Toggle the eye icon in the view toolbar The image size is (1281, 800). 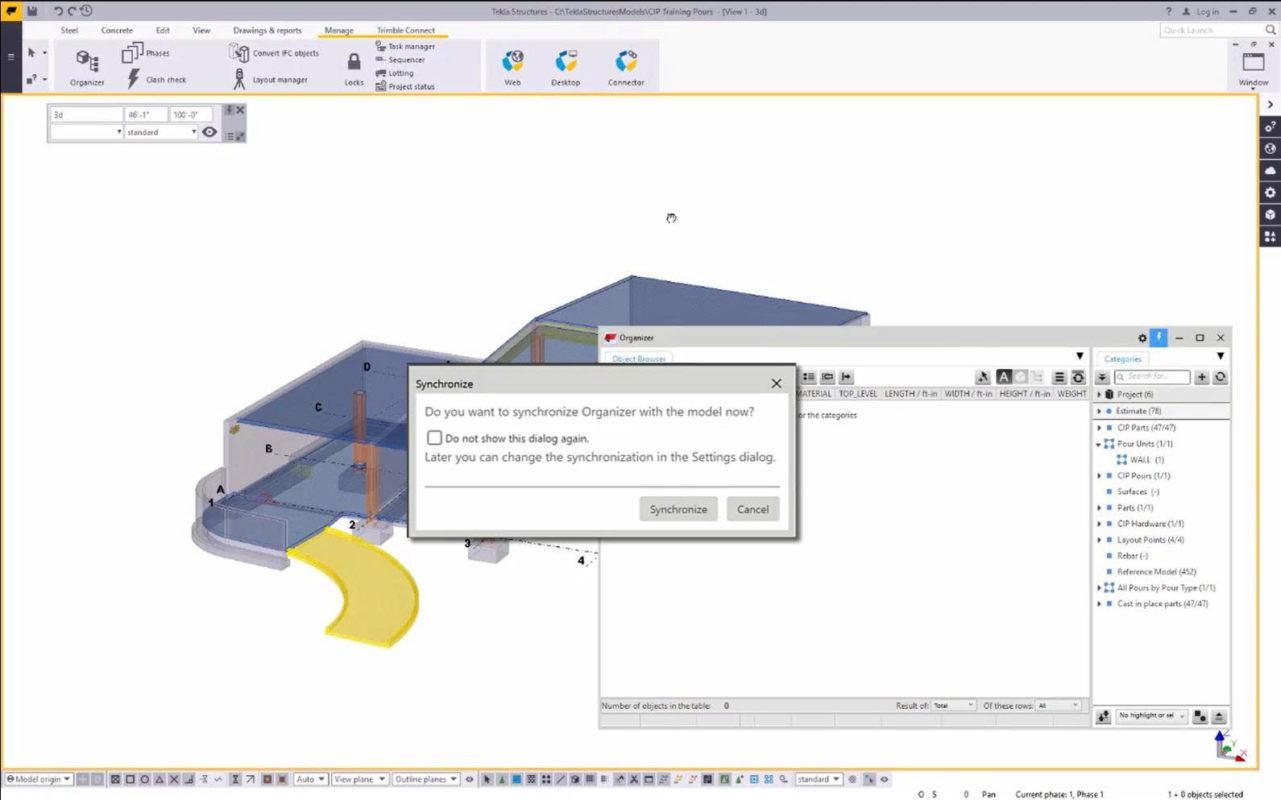point(209,132)
